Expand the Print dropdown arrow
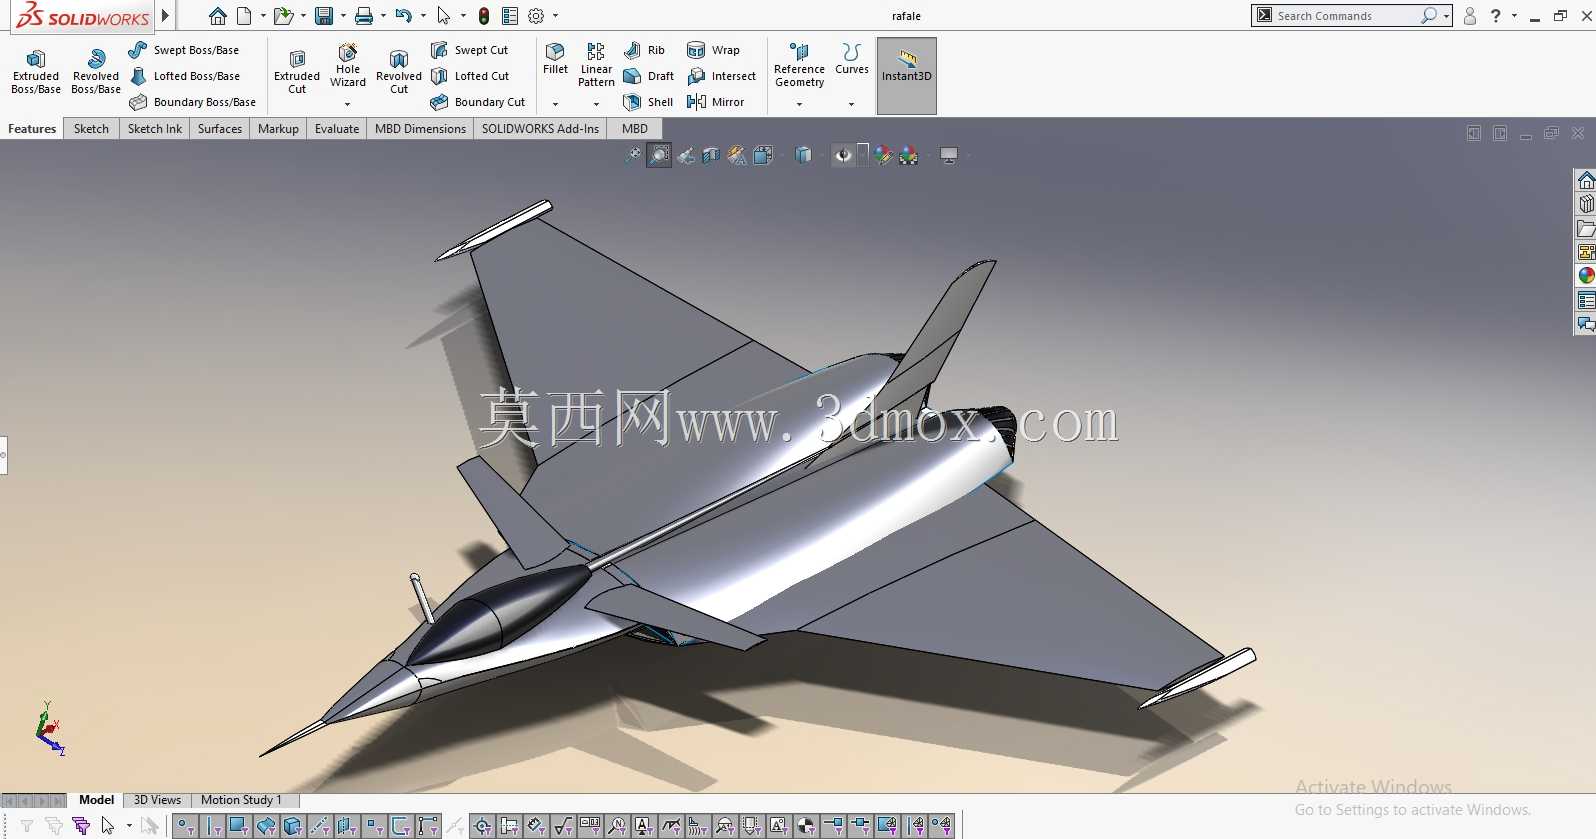Image resolution: width=1596 pixels, height=839 pixels. click(x=383, y=16)
